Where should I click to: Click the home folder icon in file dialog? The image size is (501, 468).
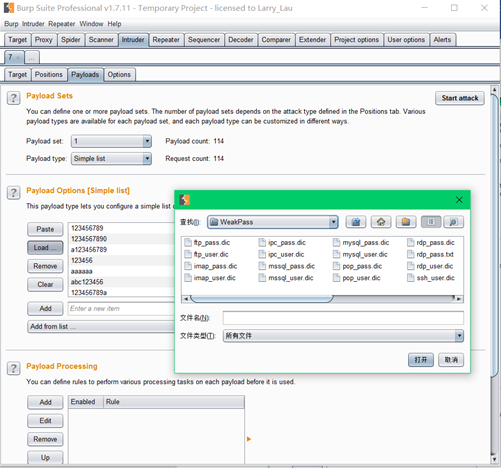tap(381, 222)
